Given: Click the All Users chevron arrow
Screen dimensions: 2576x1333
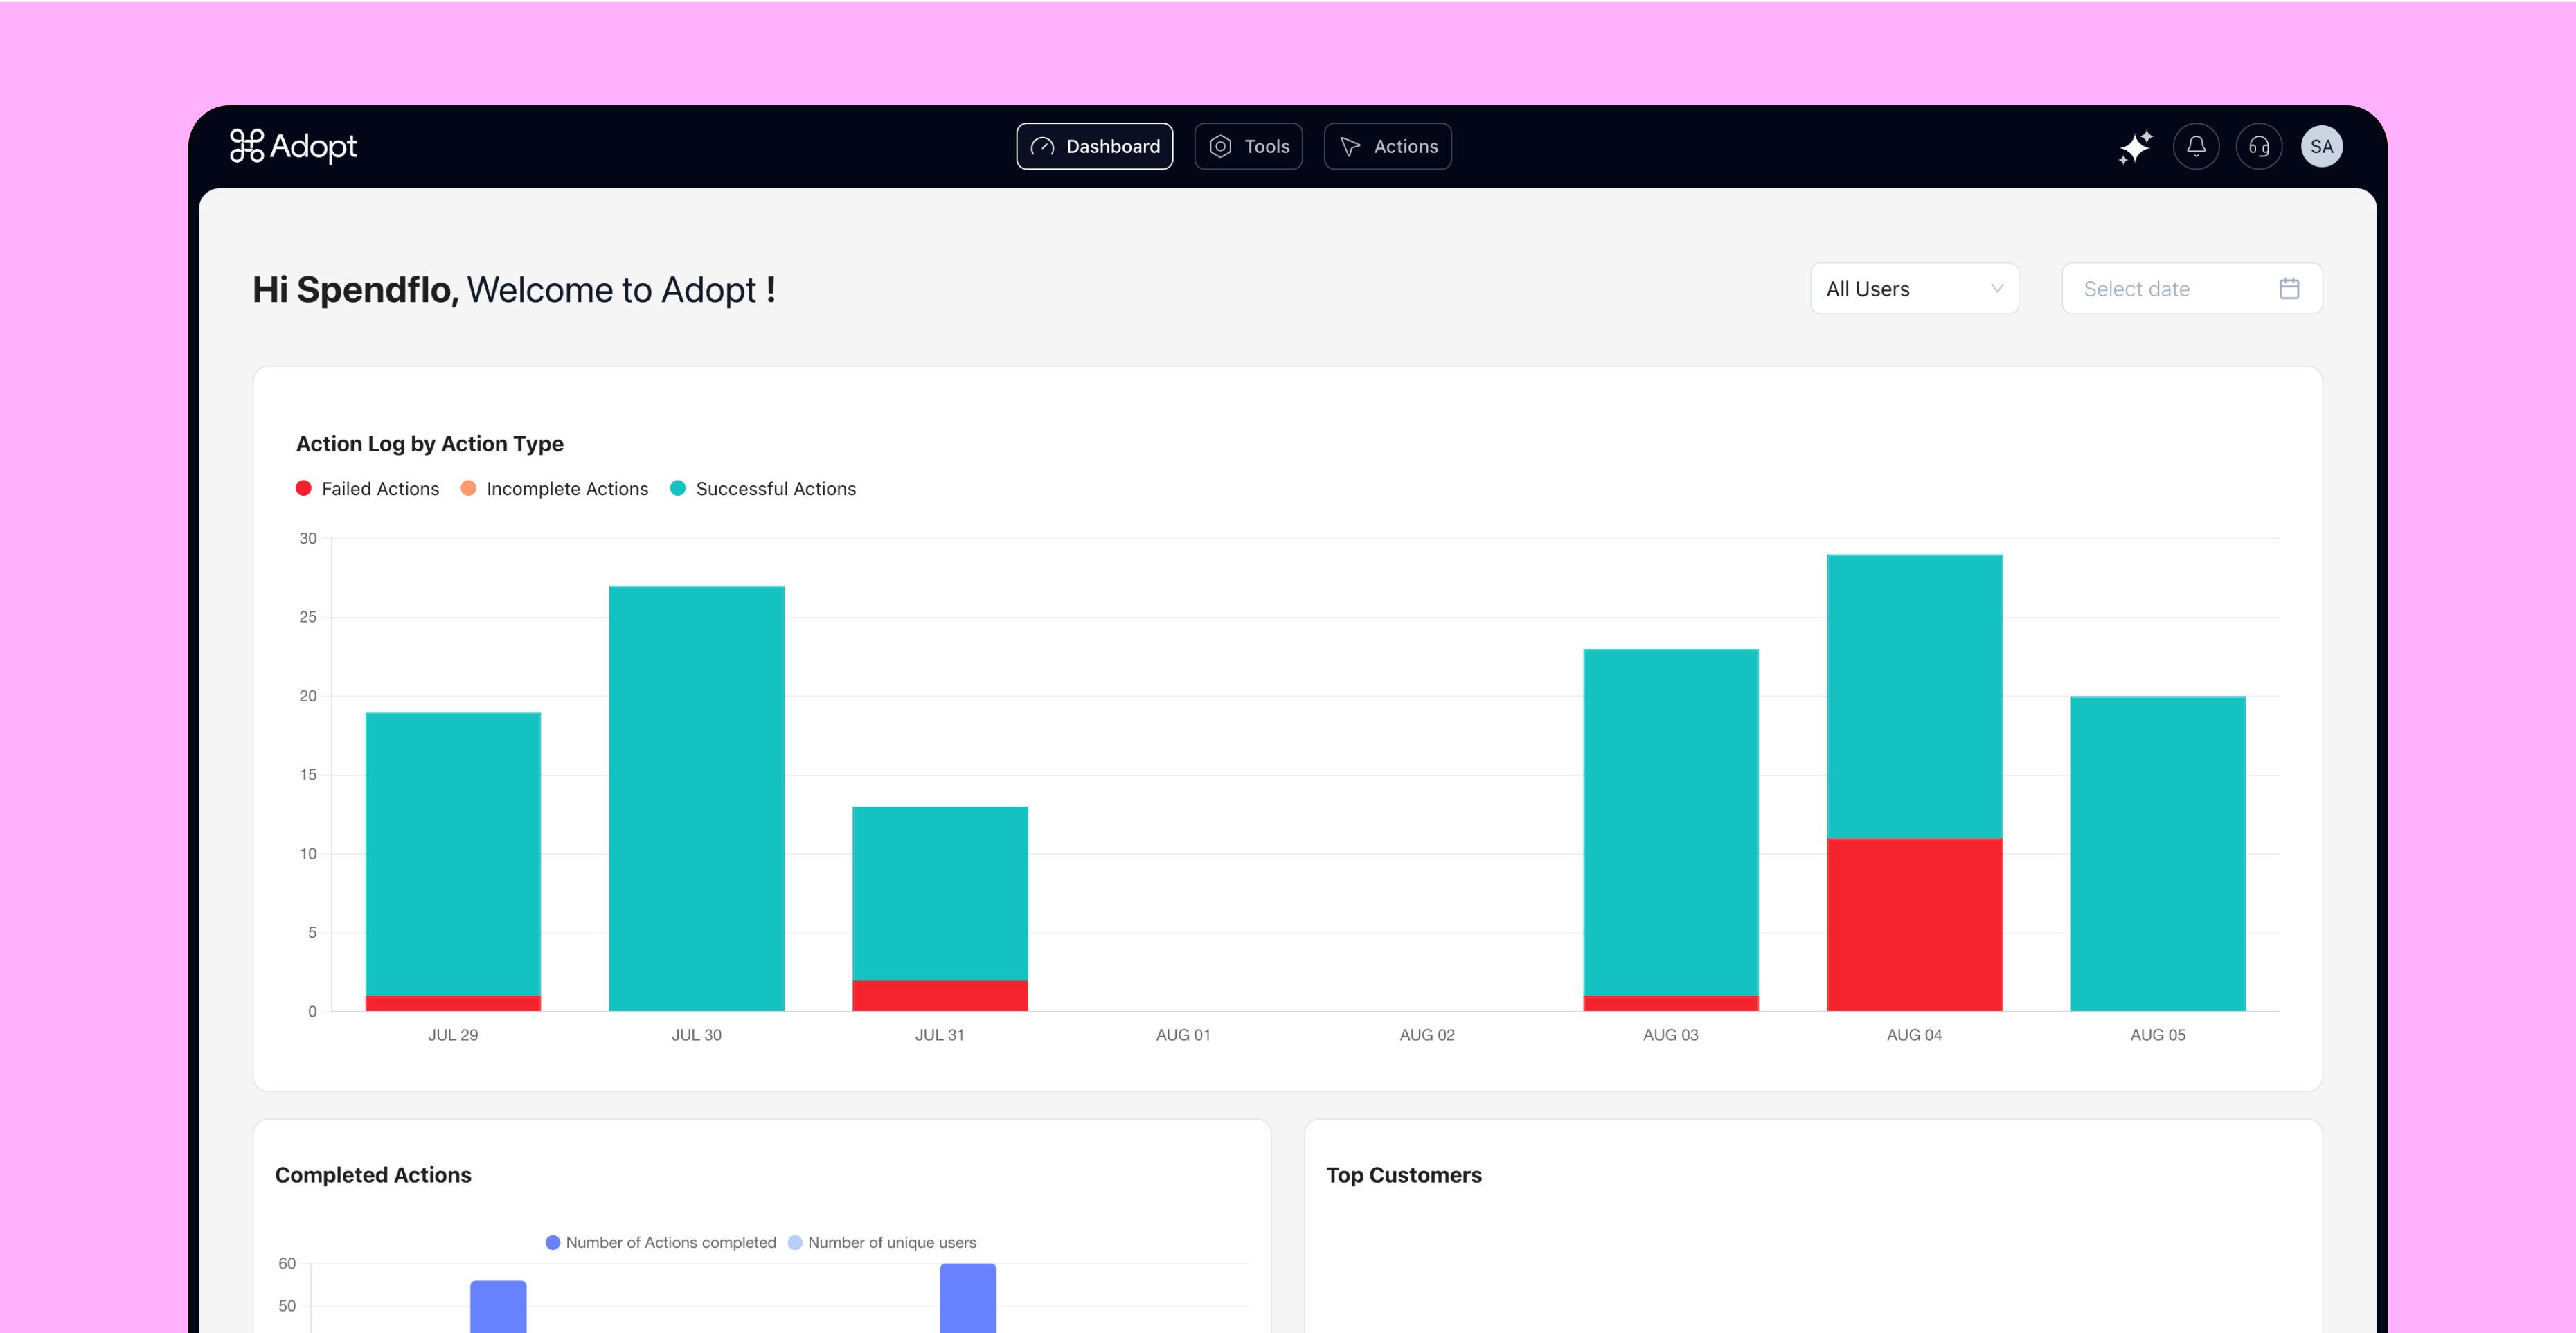Looking at the screenshot, I should click(1997, 288).
